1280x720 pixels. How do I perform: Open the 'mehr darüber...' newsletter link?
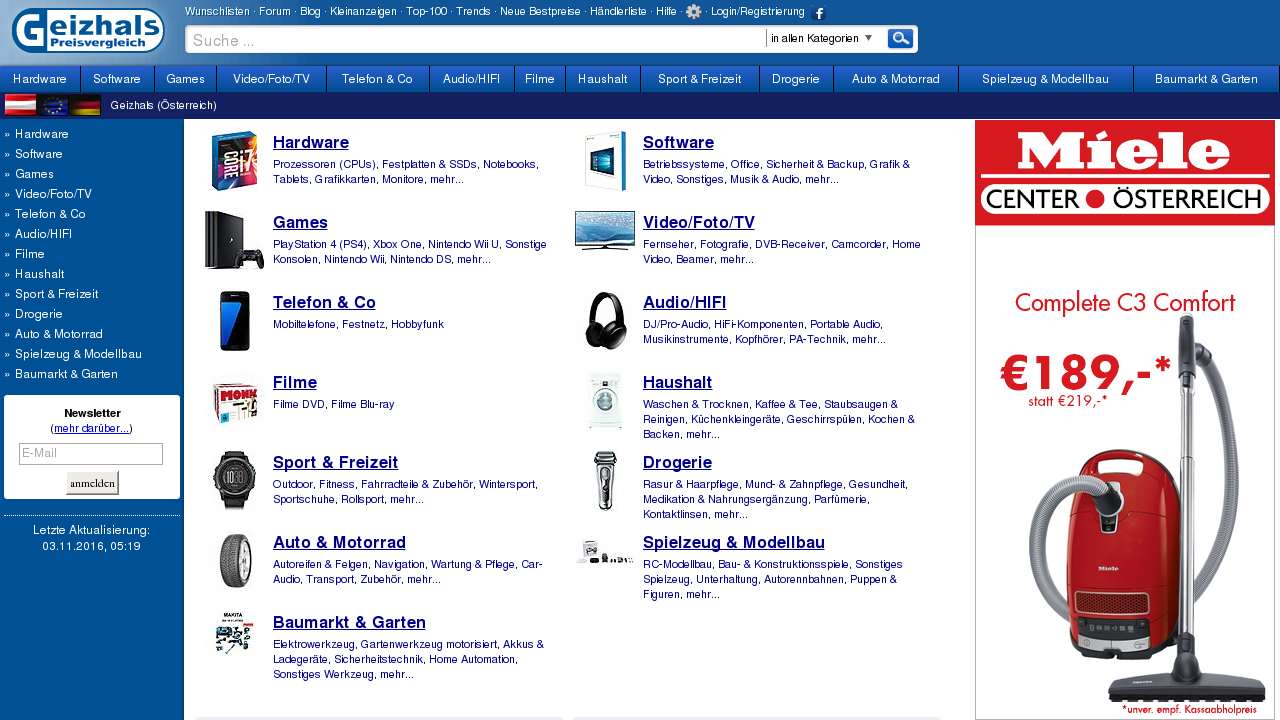click(91, 428)
